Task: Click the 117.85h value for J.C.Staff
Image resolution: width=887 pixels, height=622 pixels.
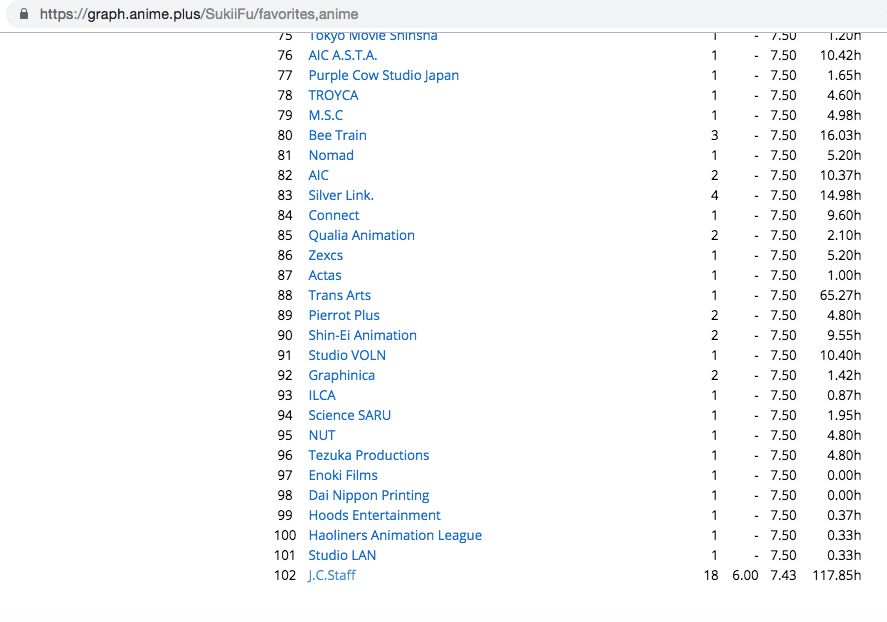Action: click(837, 576)
